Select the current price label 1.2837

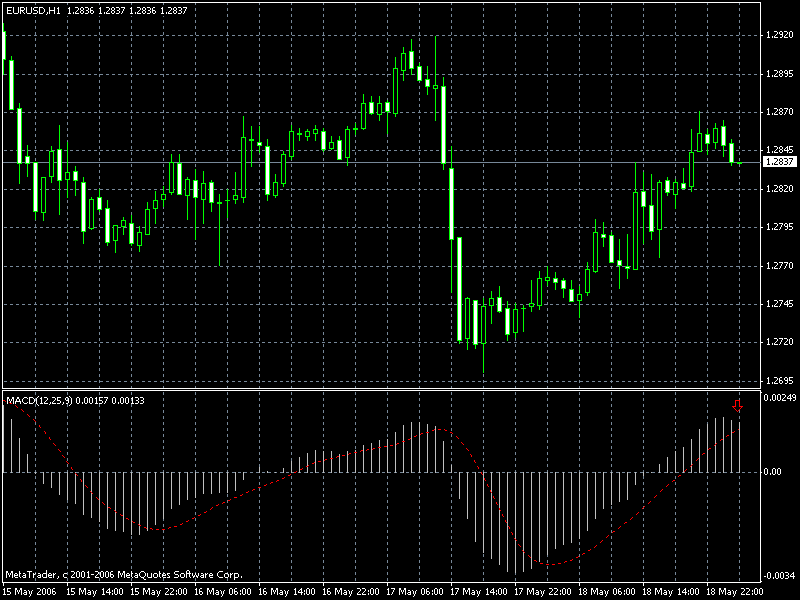780,162
